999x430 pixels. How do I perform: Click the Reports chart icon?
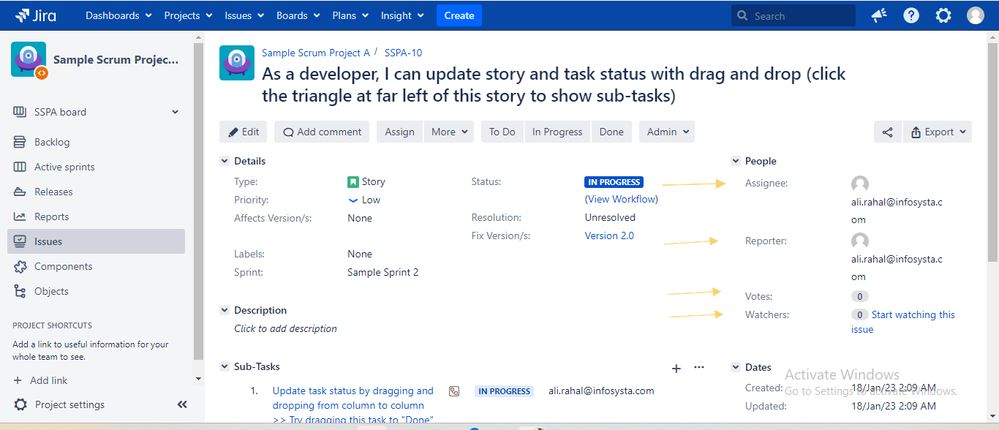(20, 217)
